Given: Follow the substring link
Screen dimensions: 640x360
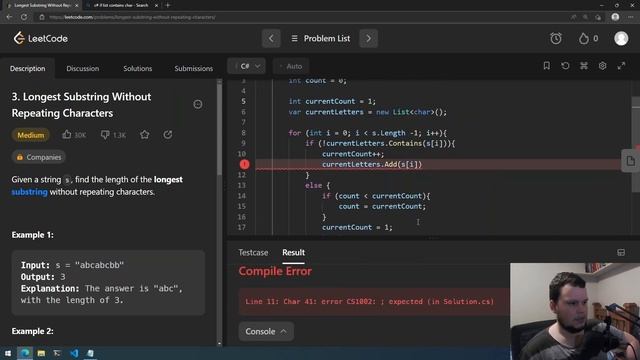Looking at the screenshot, I should pos(29,192).
